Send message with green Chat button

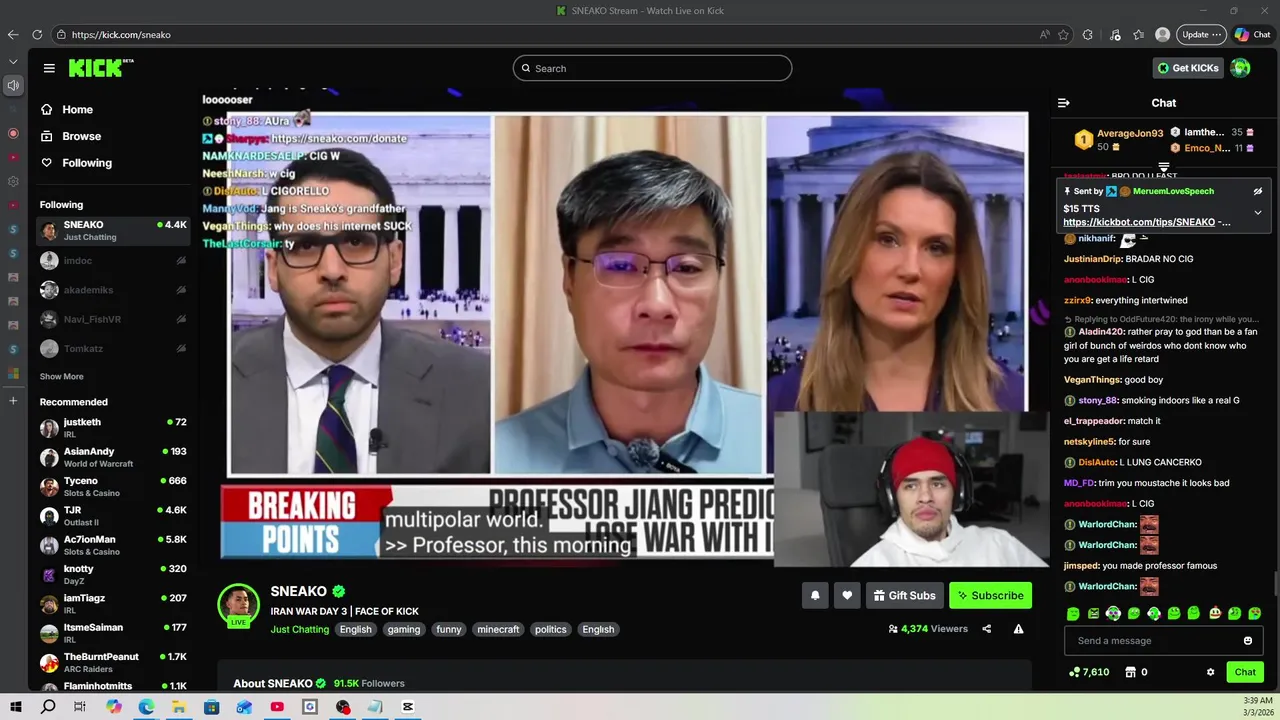(x=1245, y=672)
